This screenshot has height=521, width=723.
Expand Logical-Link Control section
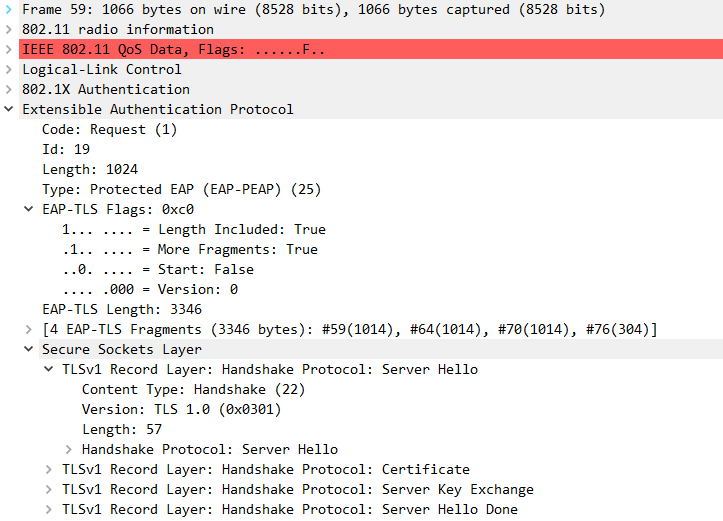(x=9, y=69)
